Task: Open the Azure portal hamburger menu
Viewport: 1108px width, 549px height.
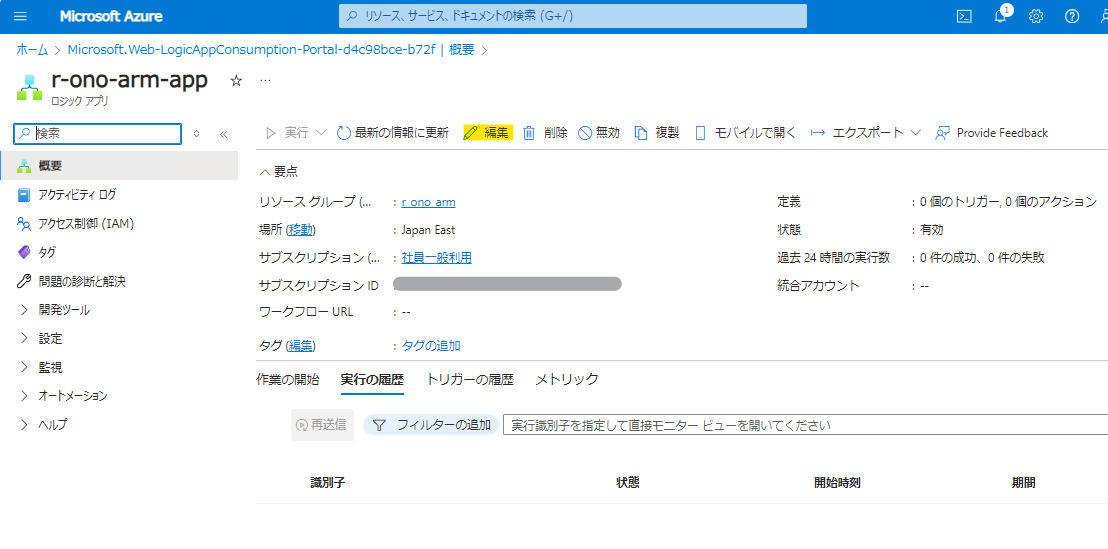Action: pos(20,16)
